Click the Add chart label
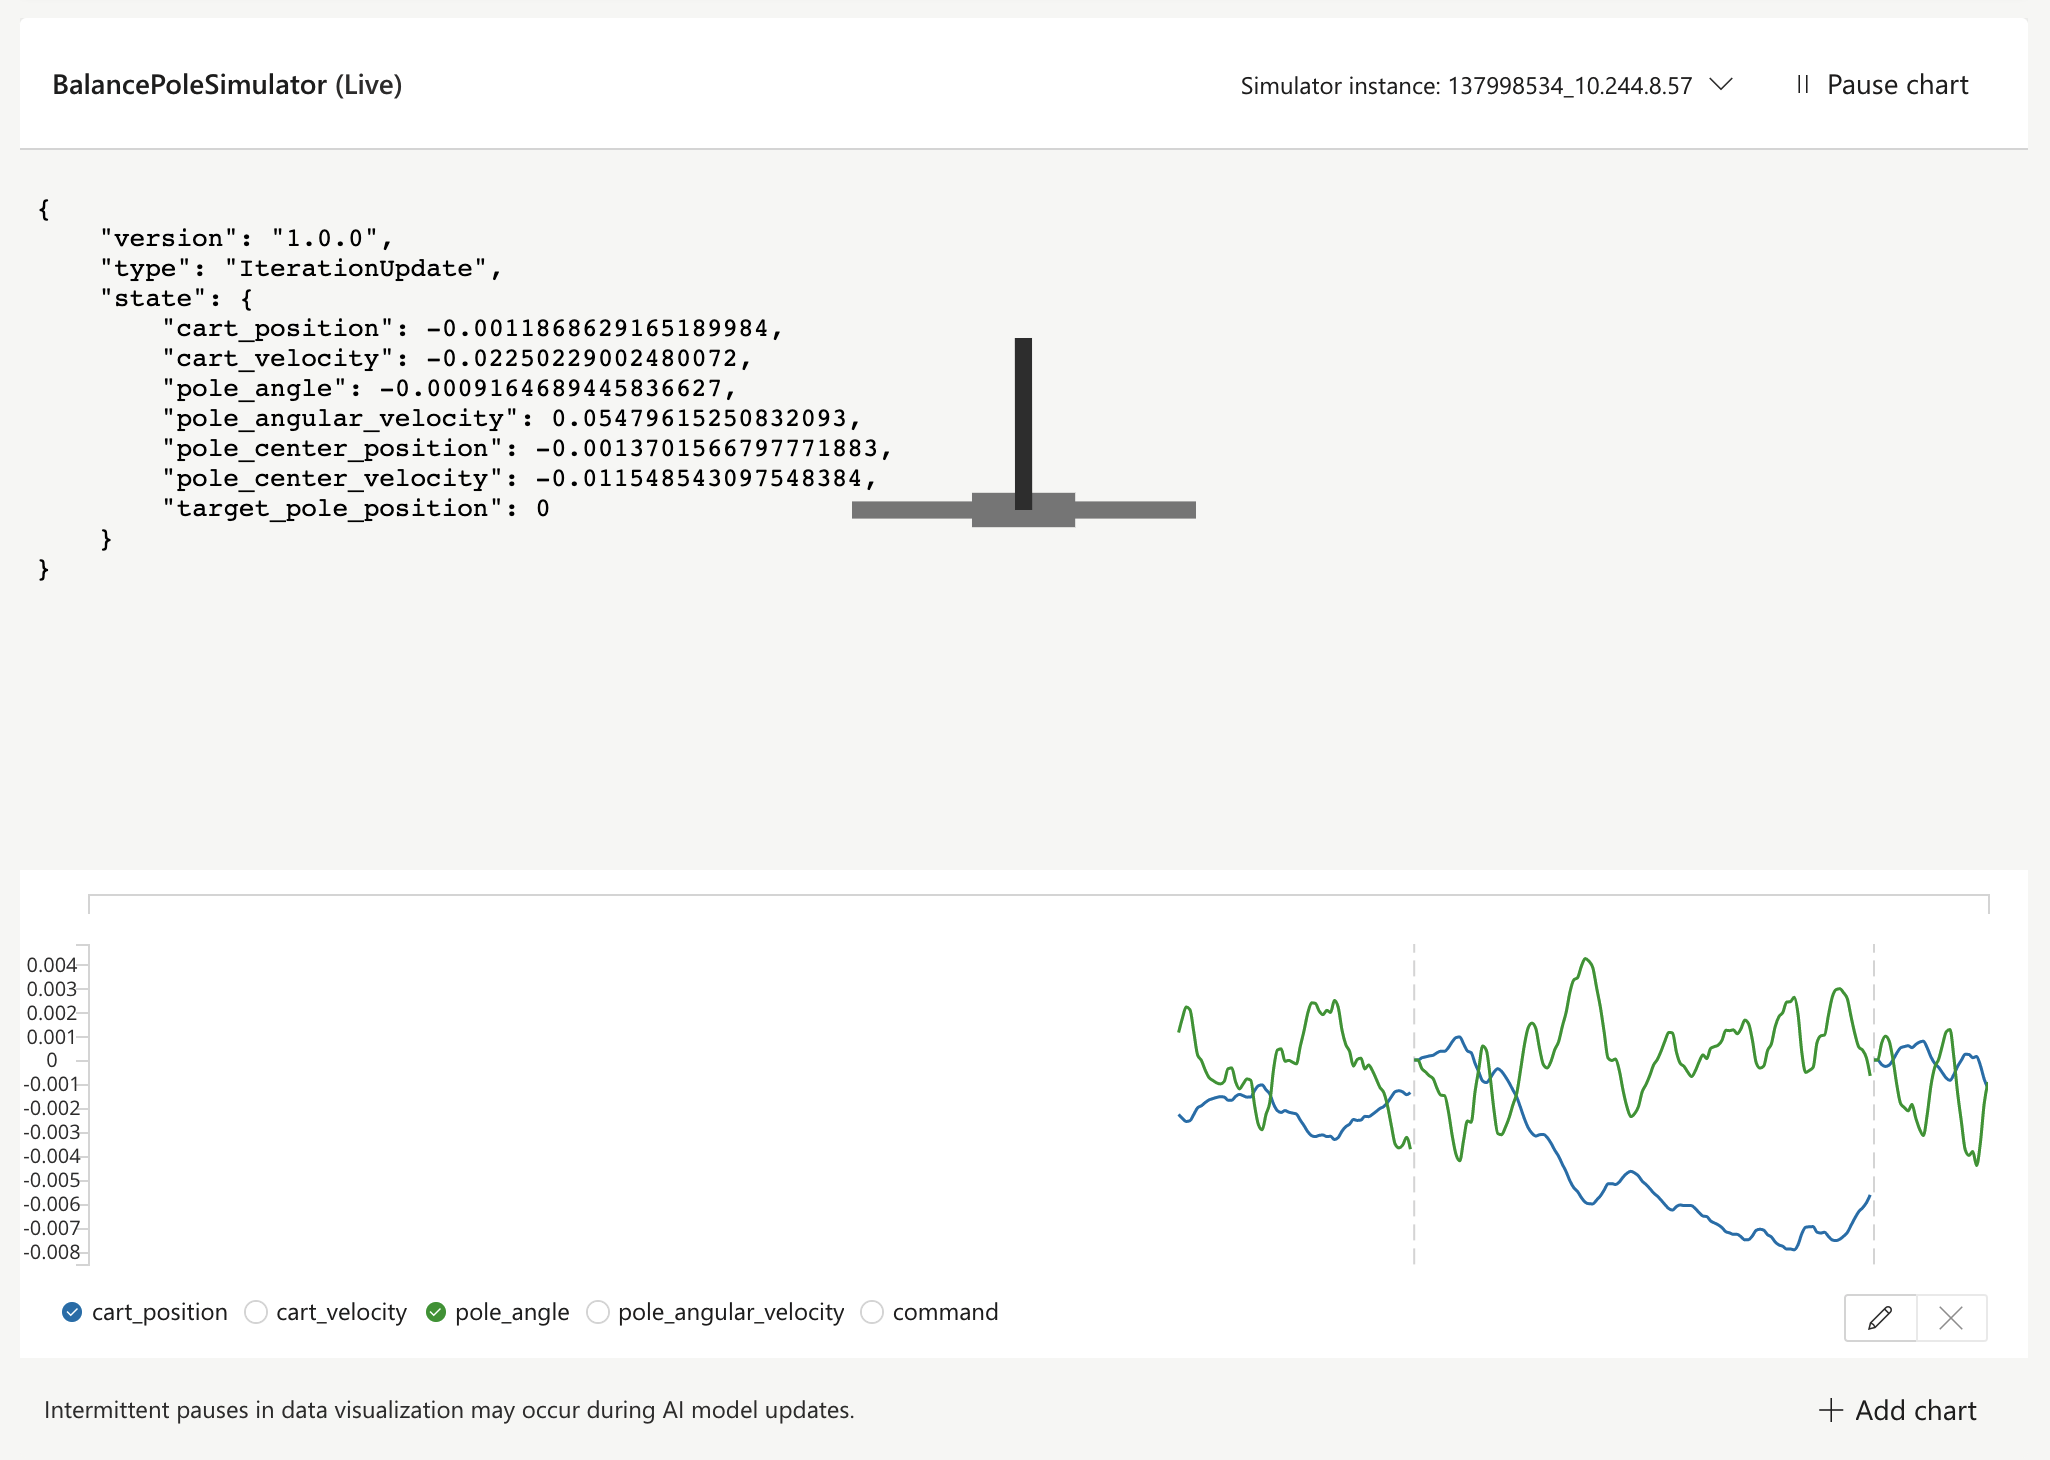Screen dimensions: 2050x1460 coord(1915,1410)
